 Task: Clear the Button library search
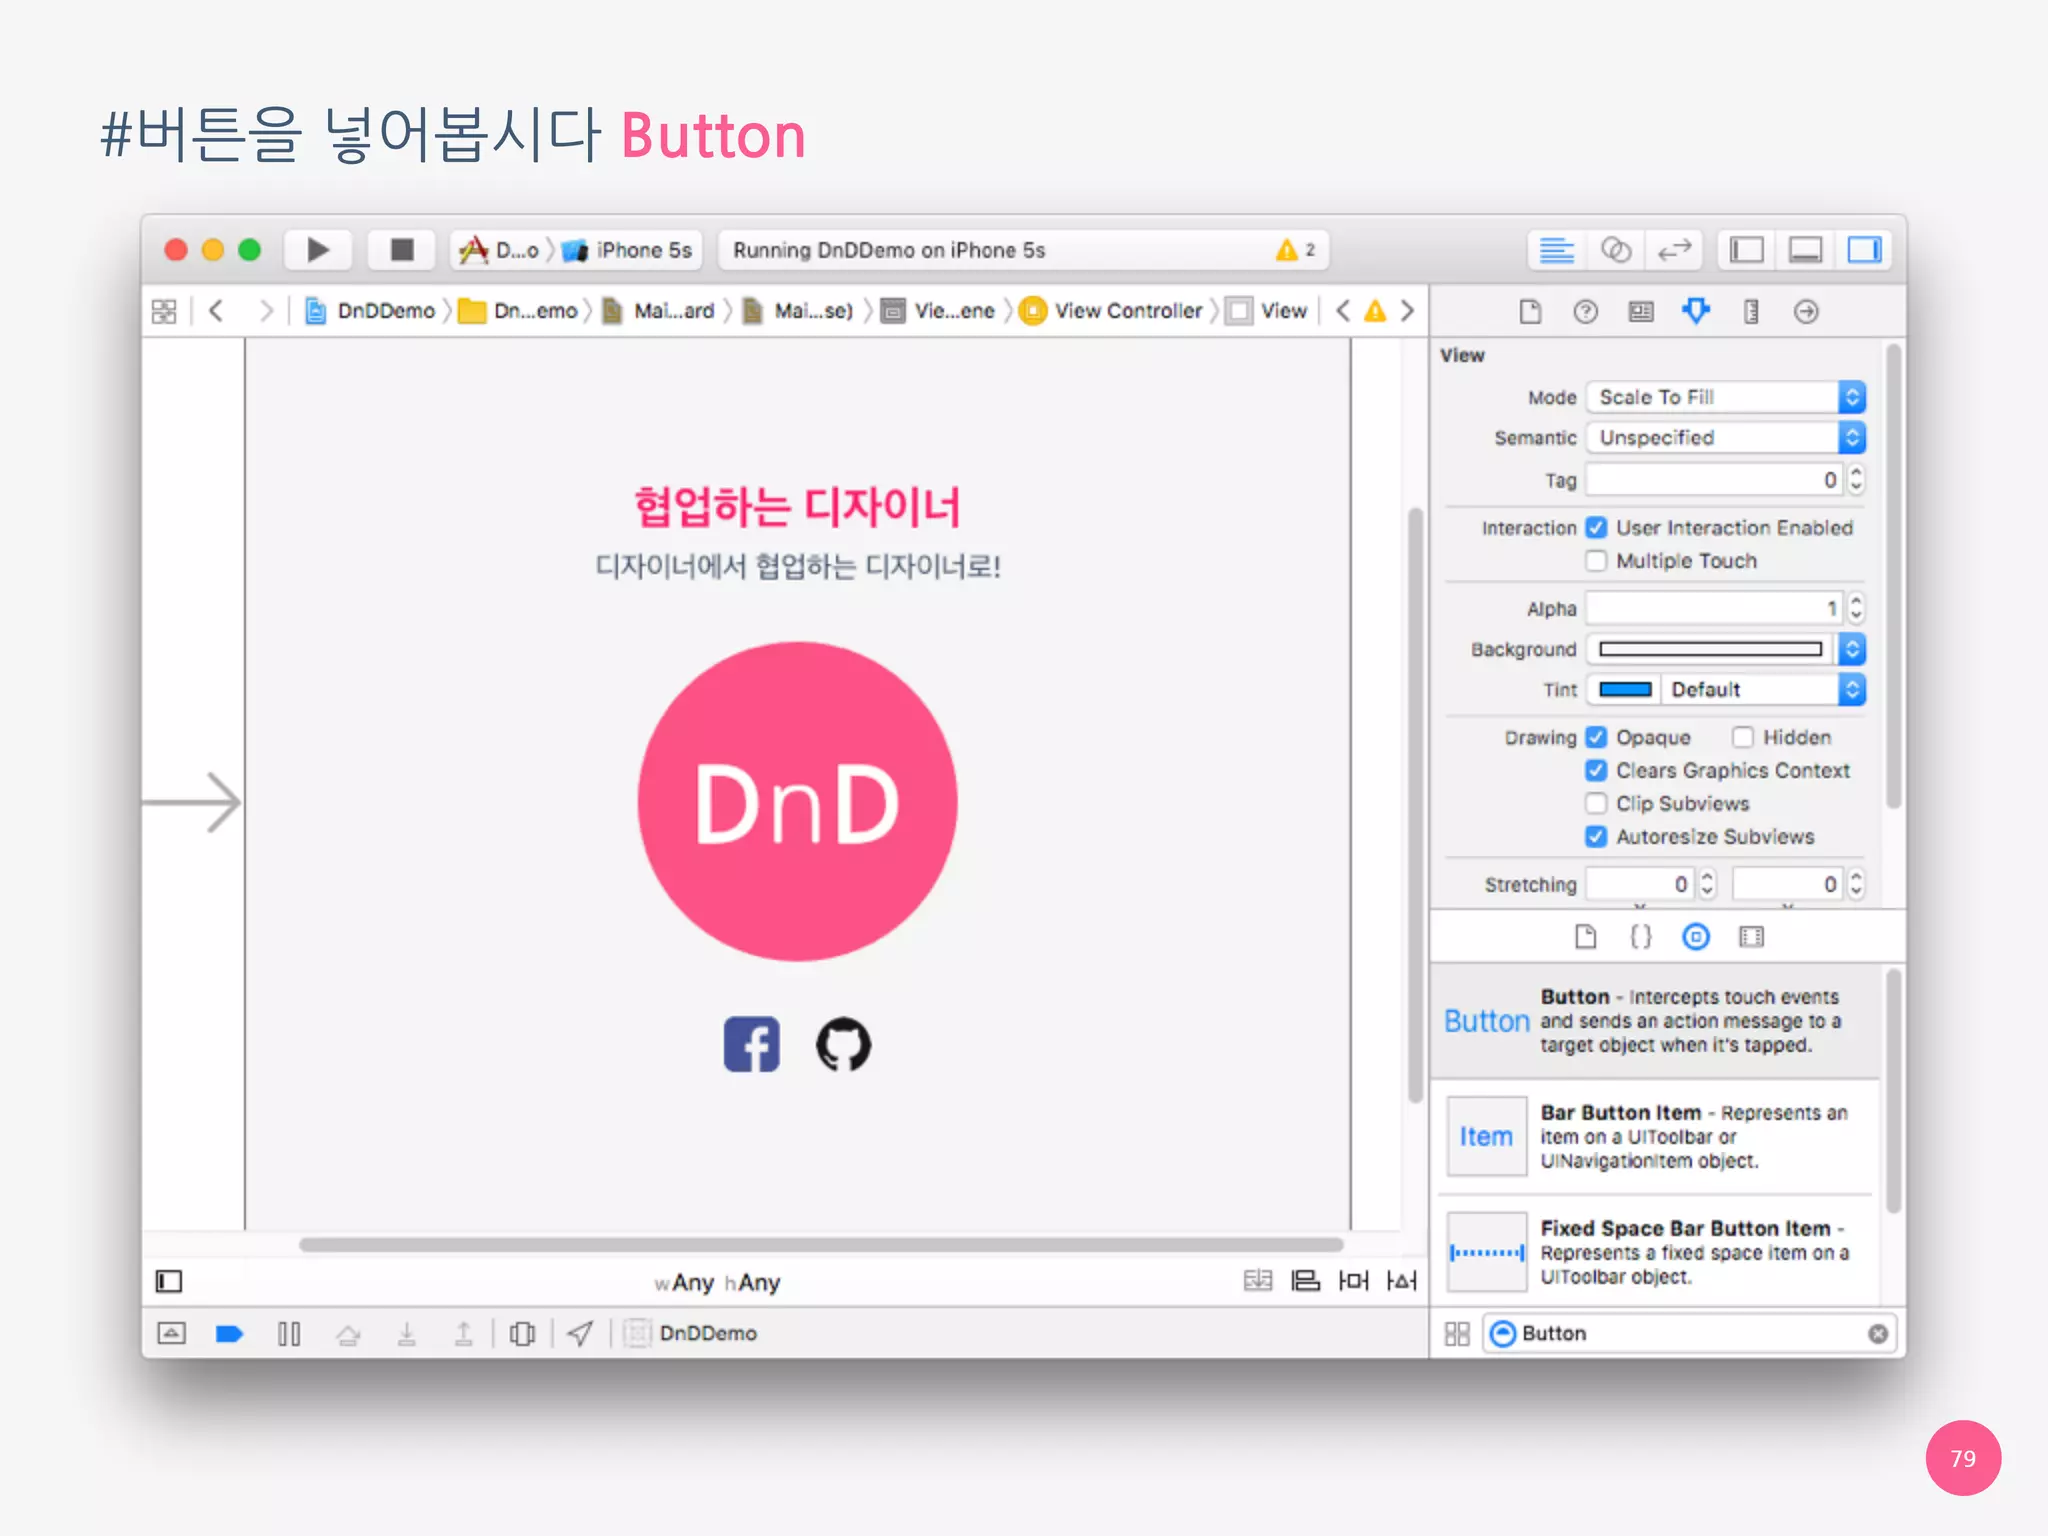pos(1877,1333)
